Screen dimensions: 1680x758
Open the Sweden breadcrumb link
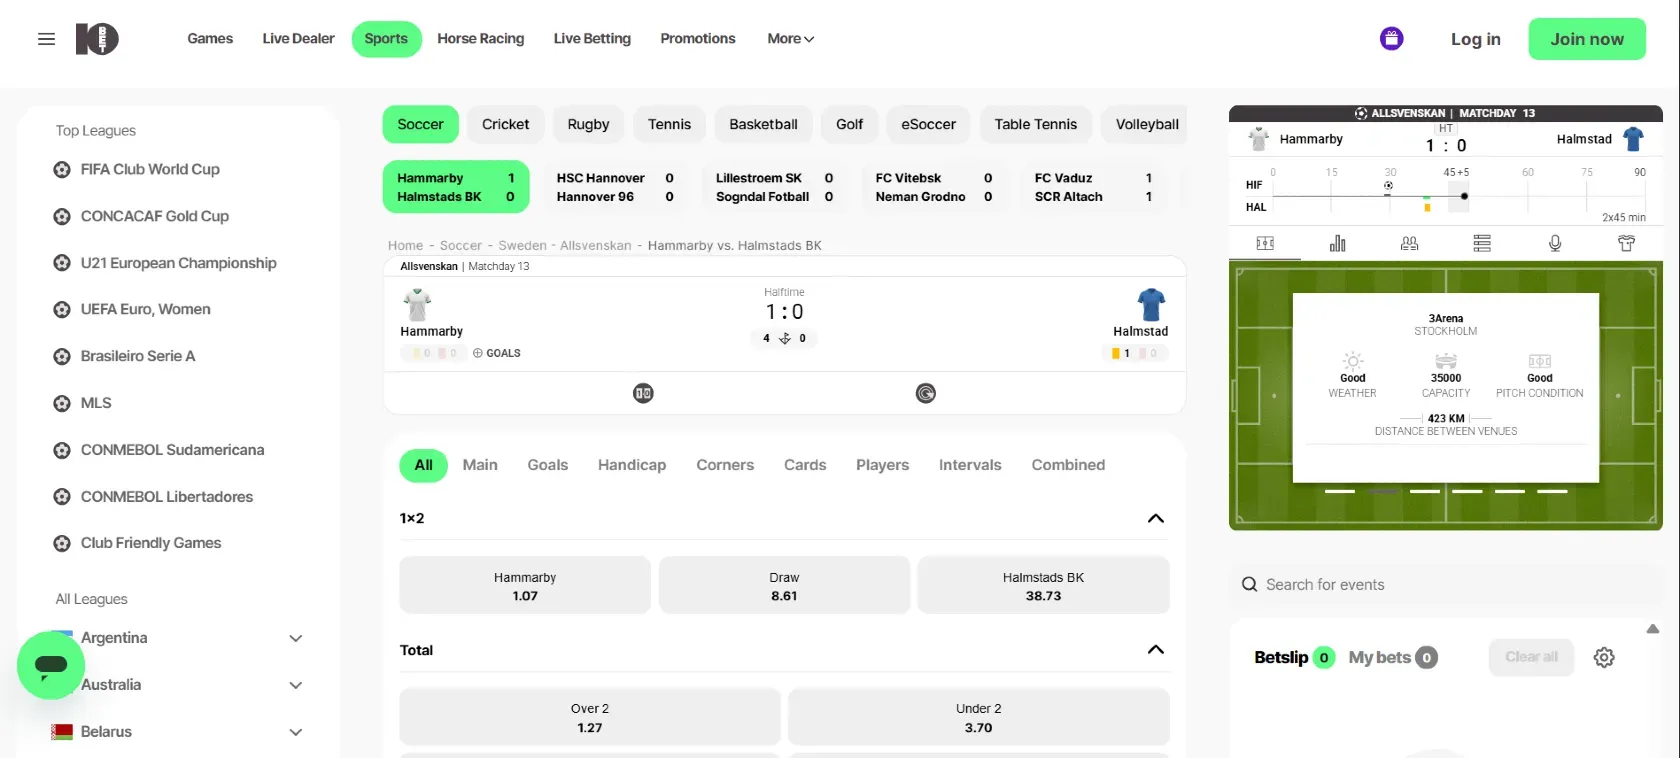(523, 245)
